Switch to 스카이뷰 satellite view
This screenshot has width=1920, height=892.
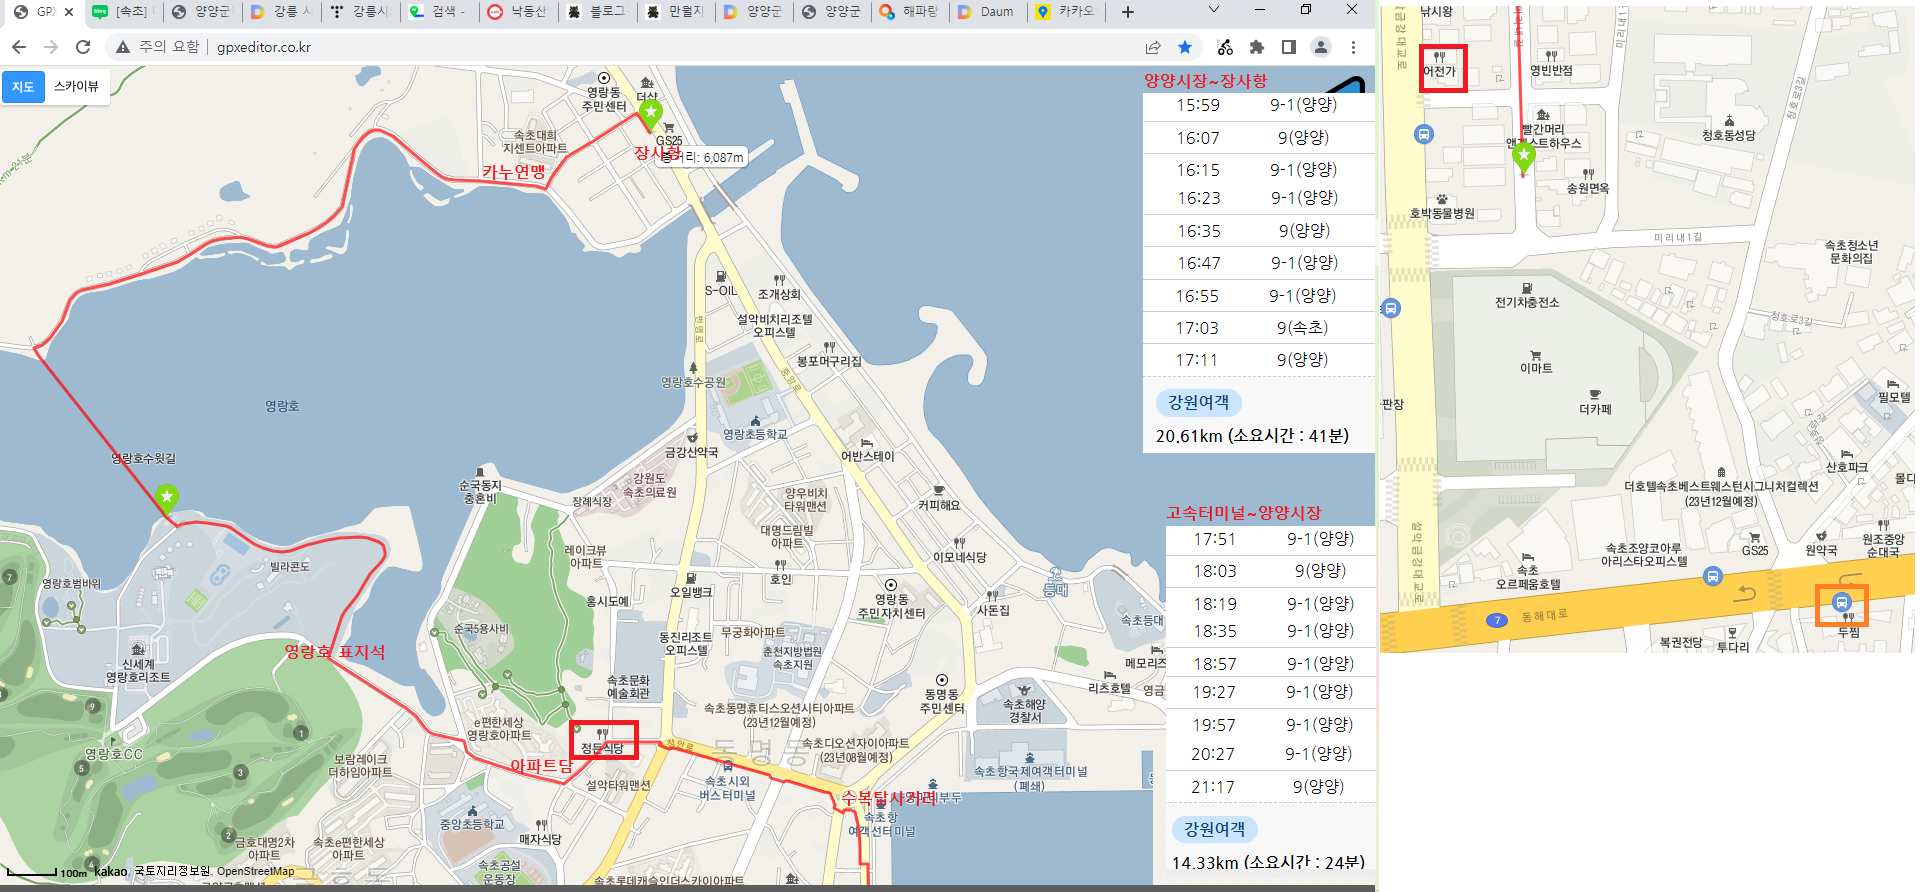click(76, 87)
